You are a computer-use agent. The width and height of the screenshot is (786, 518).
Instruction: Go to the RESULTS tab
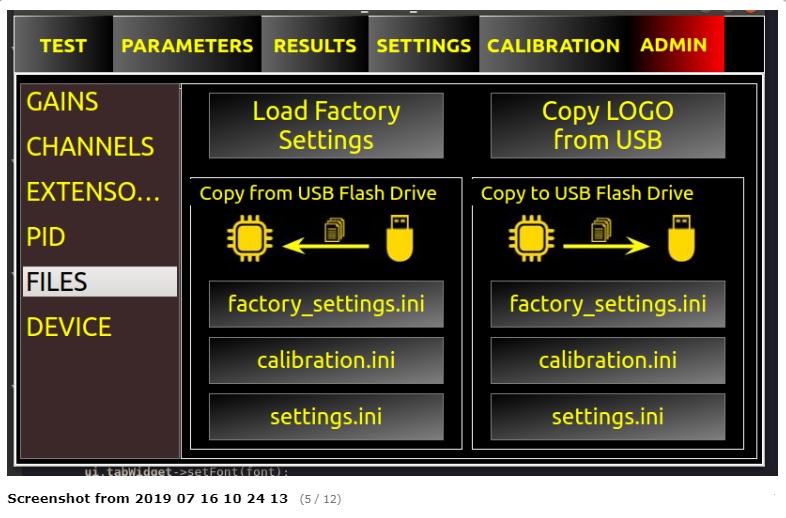point(315,45)
